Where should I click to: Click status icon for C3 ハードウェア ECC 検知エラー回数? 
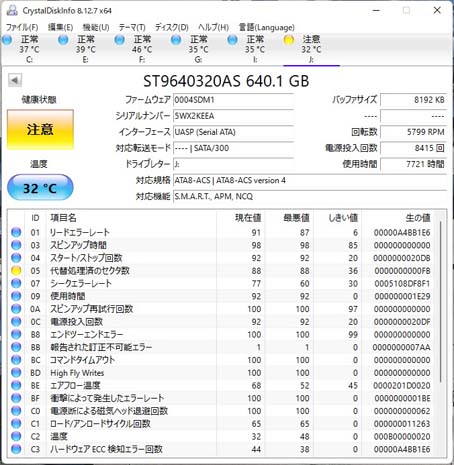point(16,449)
